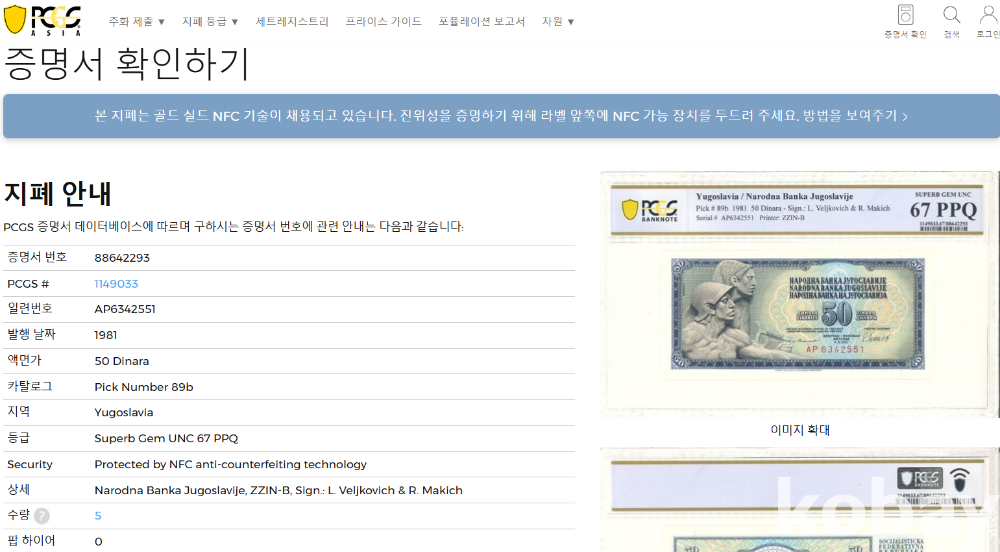Select serial number AP6342551 in table

(x=125, y=309)
